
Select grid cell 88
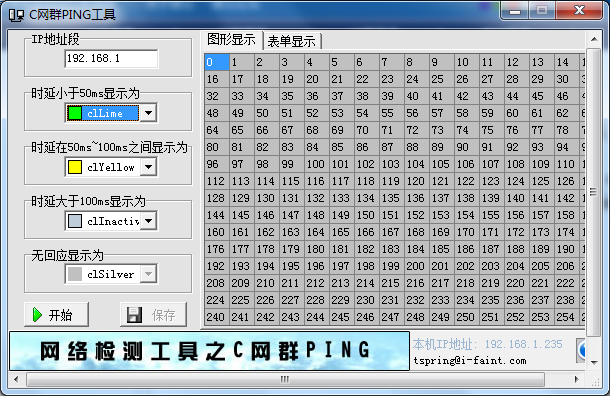pyautogui.click(x=417, y=147)
